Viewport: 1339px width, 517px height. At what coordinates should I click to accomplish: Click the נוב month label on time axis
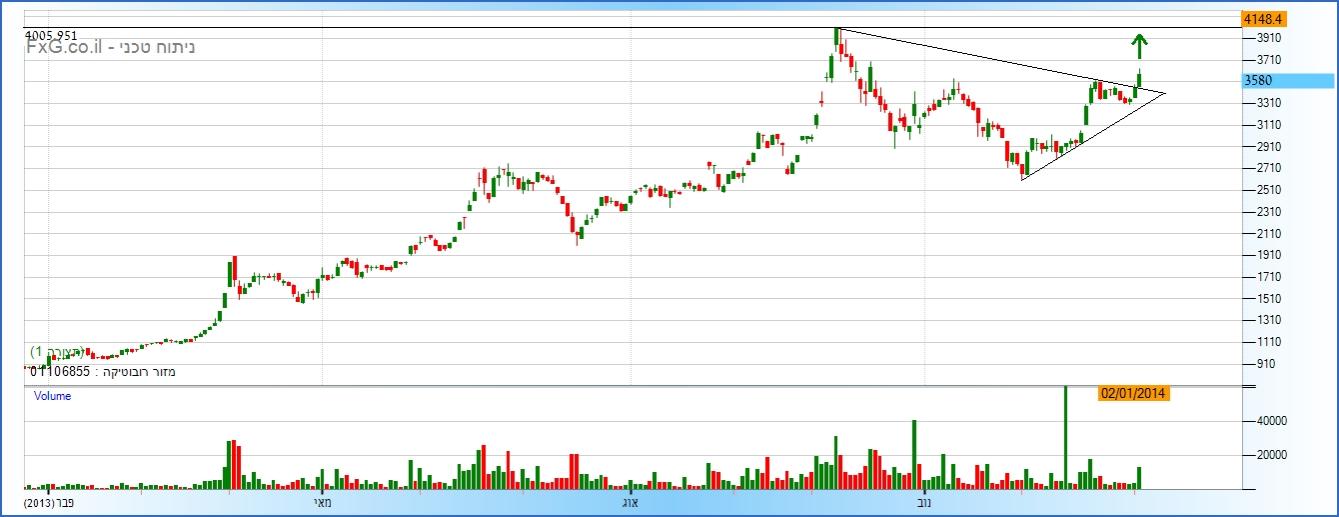click(923, 502)
